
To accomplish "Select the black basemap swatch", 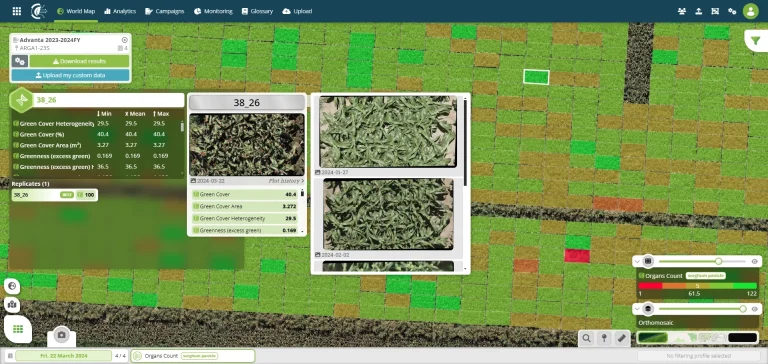I will coord(743,338).
